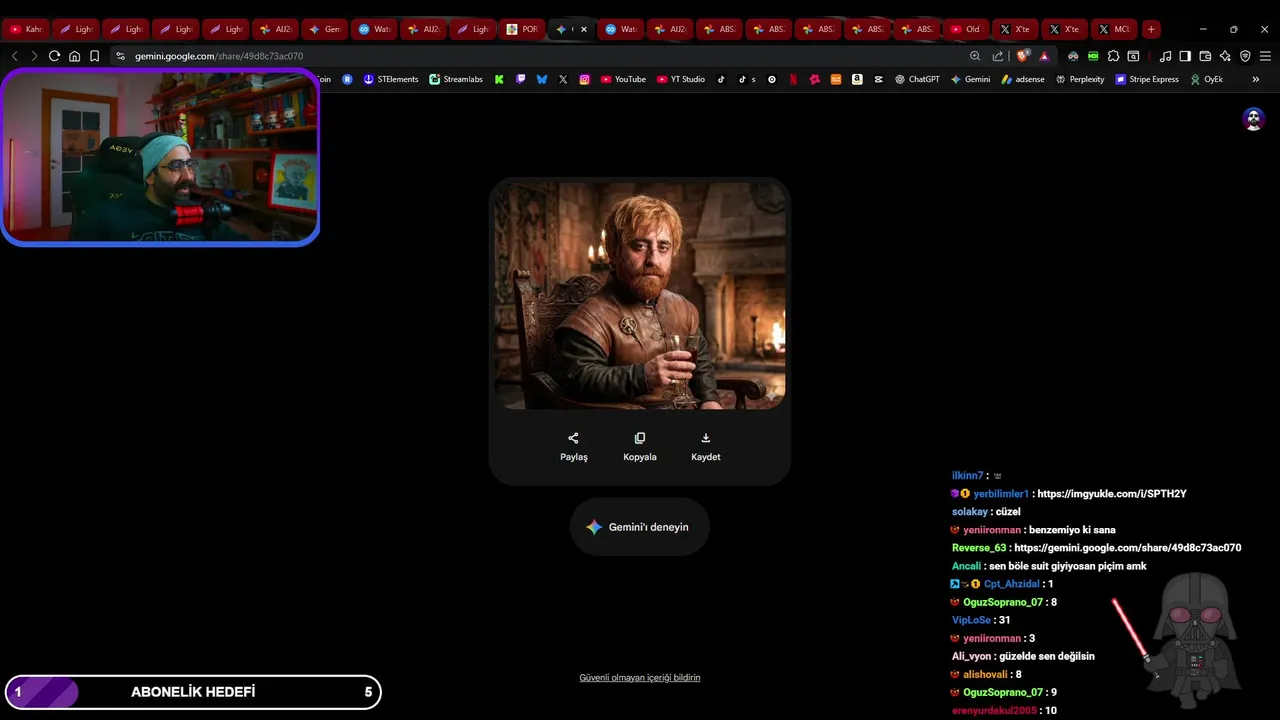Click Güvenli olmayan içeriği bildirin link
Screen dimensions: 1280x720
click(x=640, y=678)
